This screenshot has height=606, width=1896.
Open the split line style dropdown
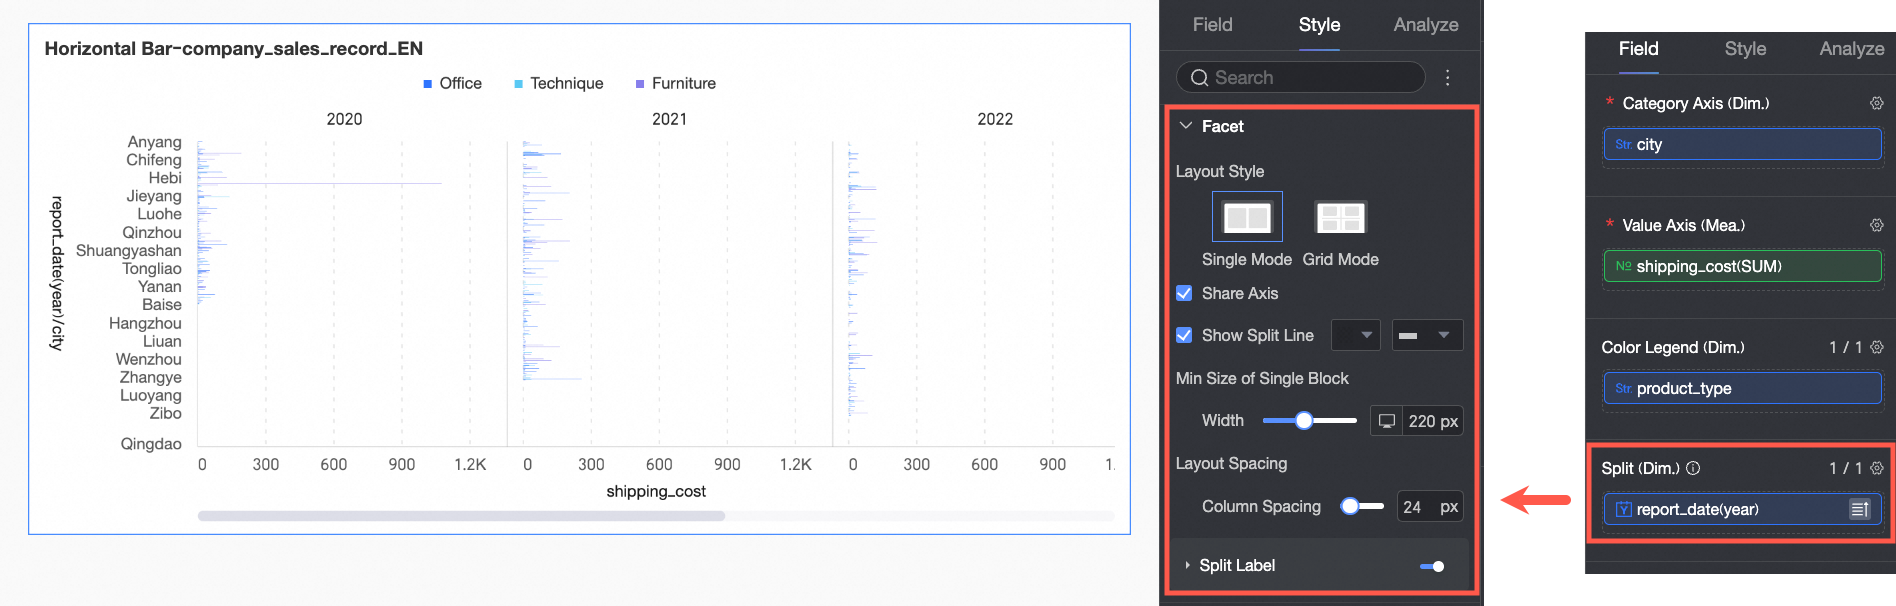click(x=1427, y=335)
